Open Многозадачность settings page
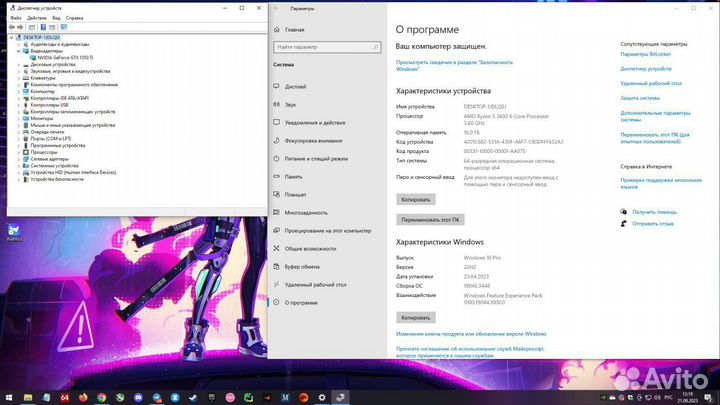Screen dimensions: 720x405 tap(306, 213)
